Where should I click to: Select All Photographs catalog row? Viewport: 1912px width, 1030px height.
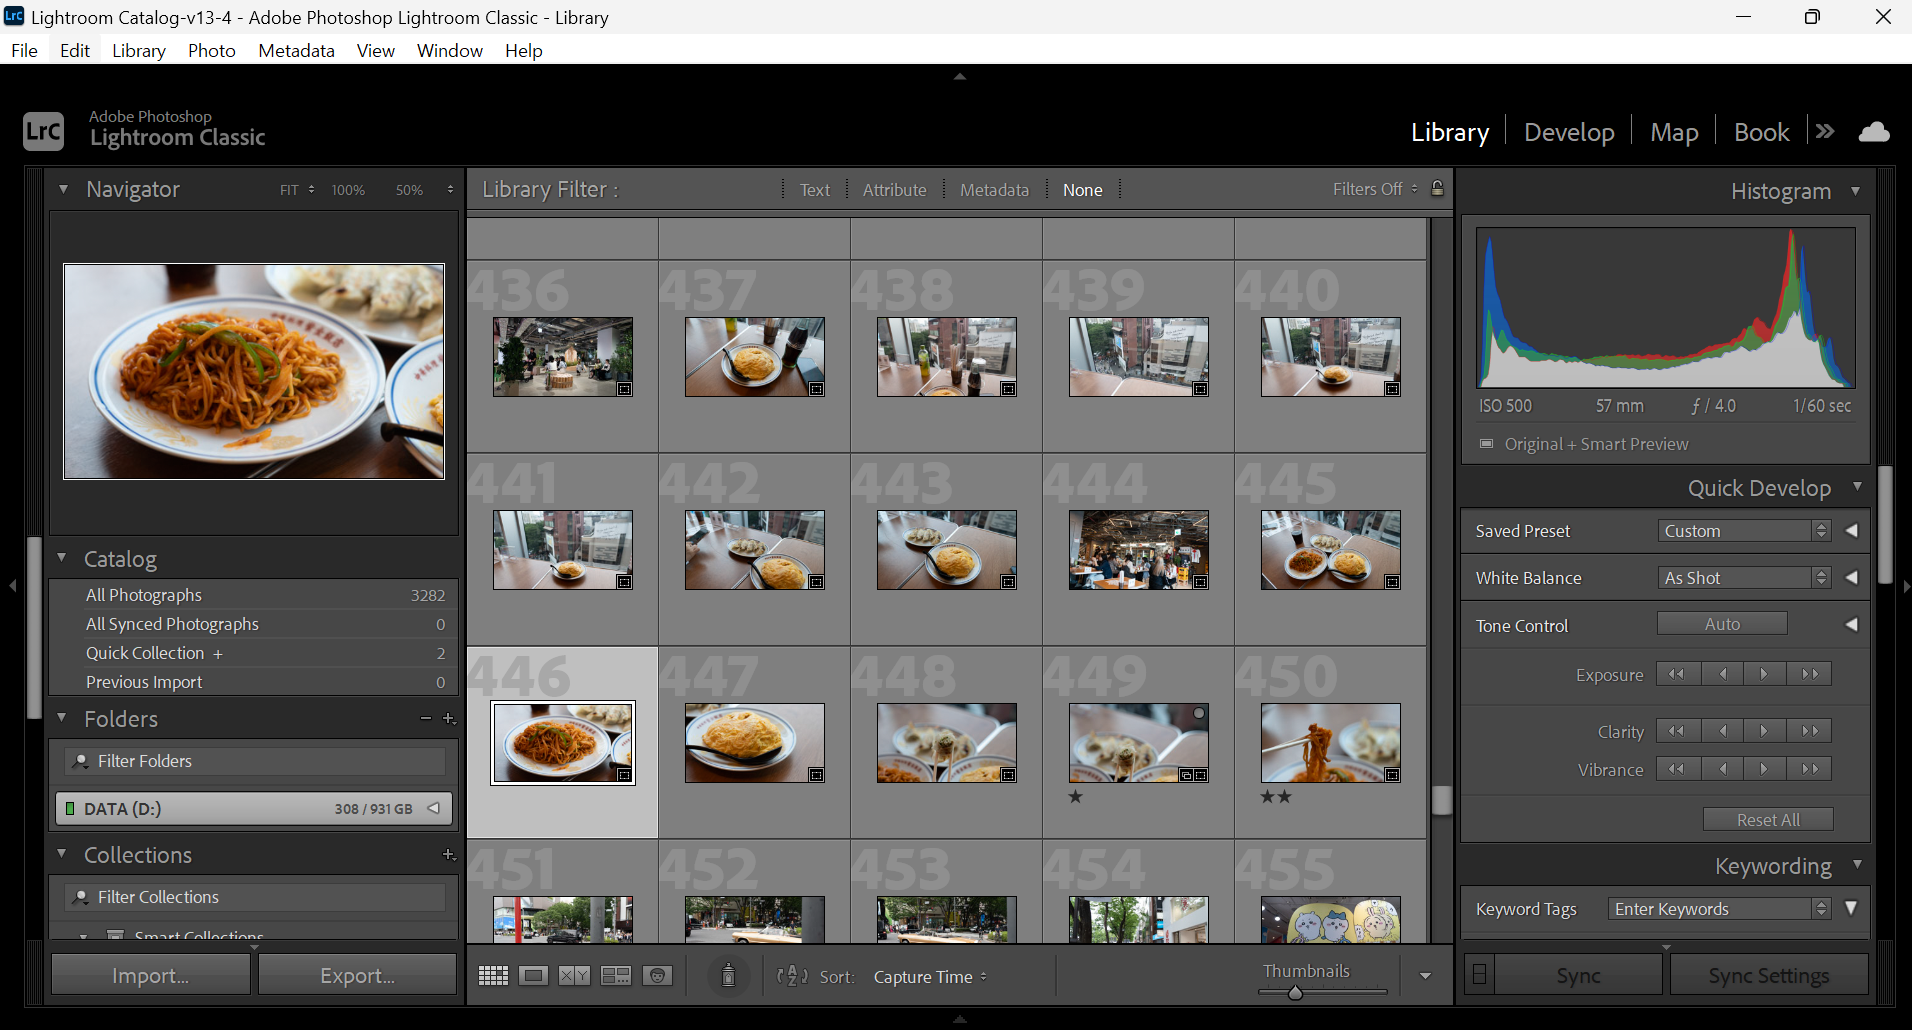[x=254, y=595]
